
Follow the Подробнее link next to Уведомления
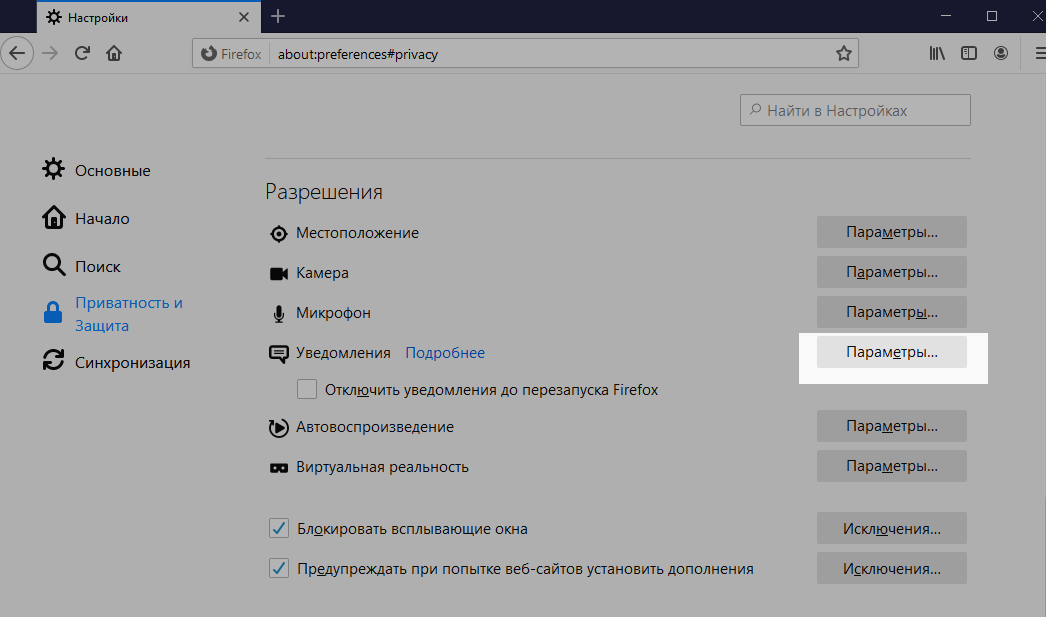point(445,353)
